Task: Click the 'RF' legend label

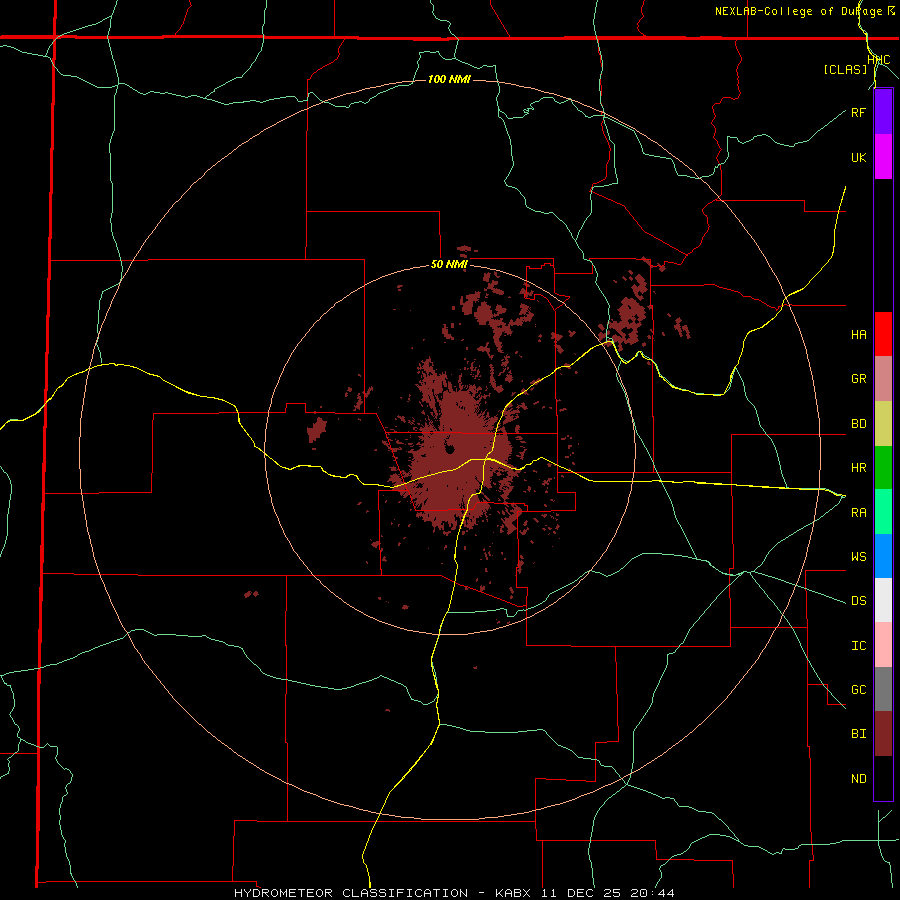Action: [x=858, y=112]
